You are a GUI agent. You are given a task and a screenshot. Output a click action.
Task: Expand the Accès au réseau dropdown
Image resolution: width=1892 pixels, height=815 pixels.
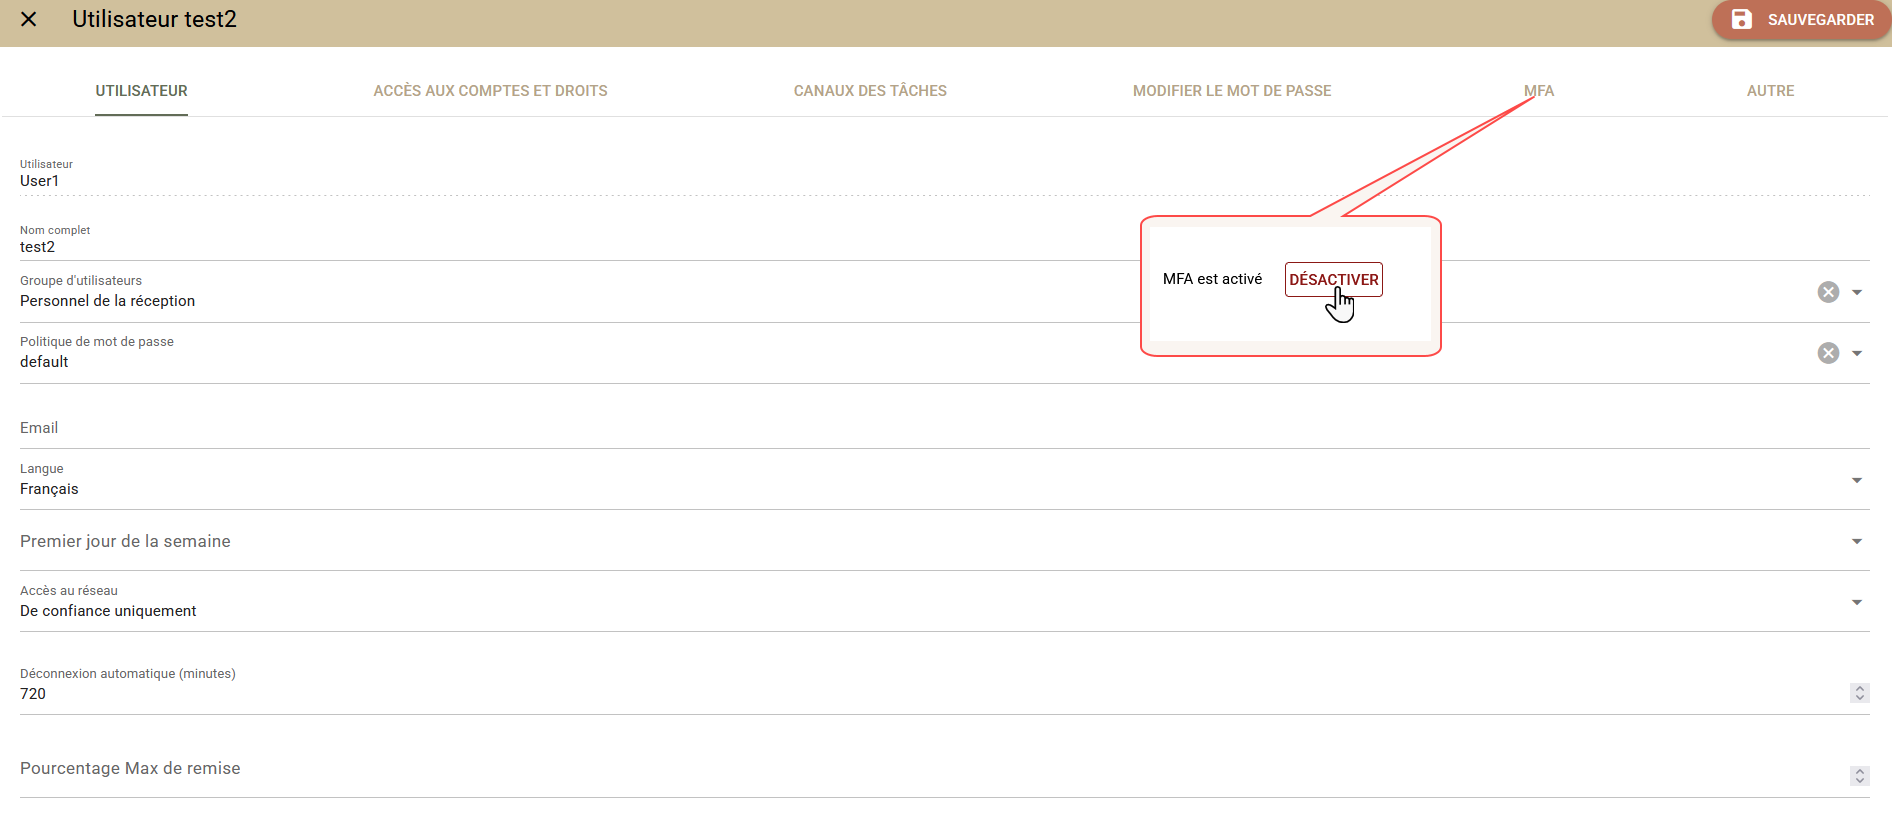[1857, 602]
